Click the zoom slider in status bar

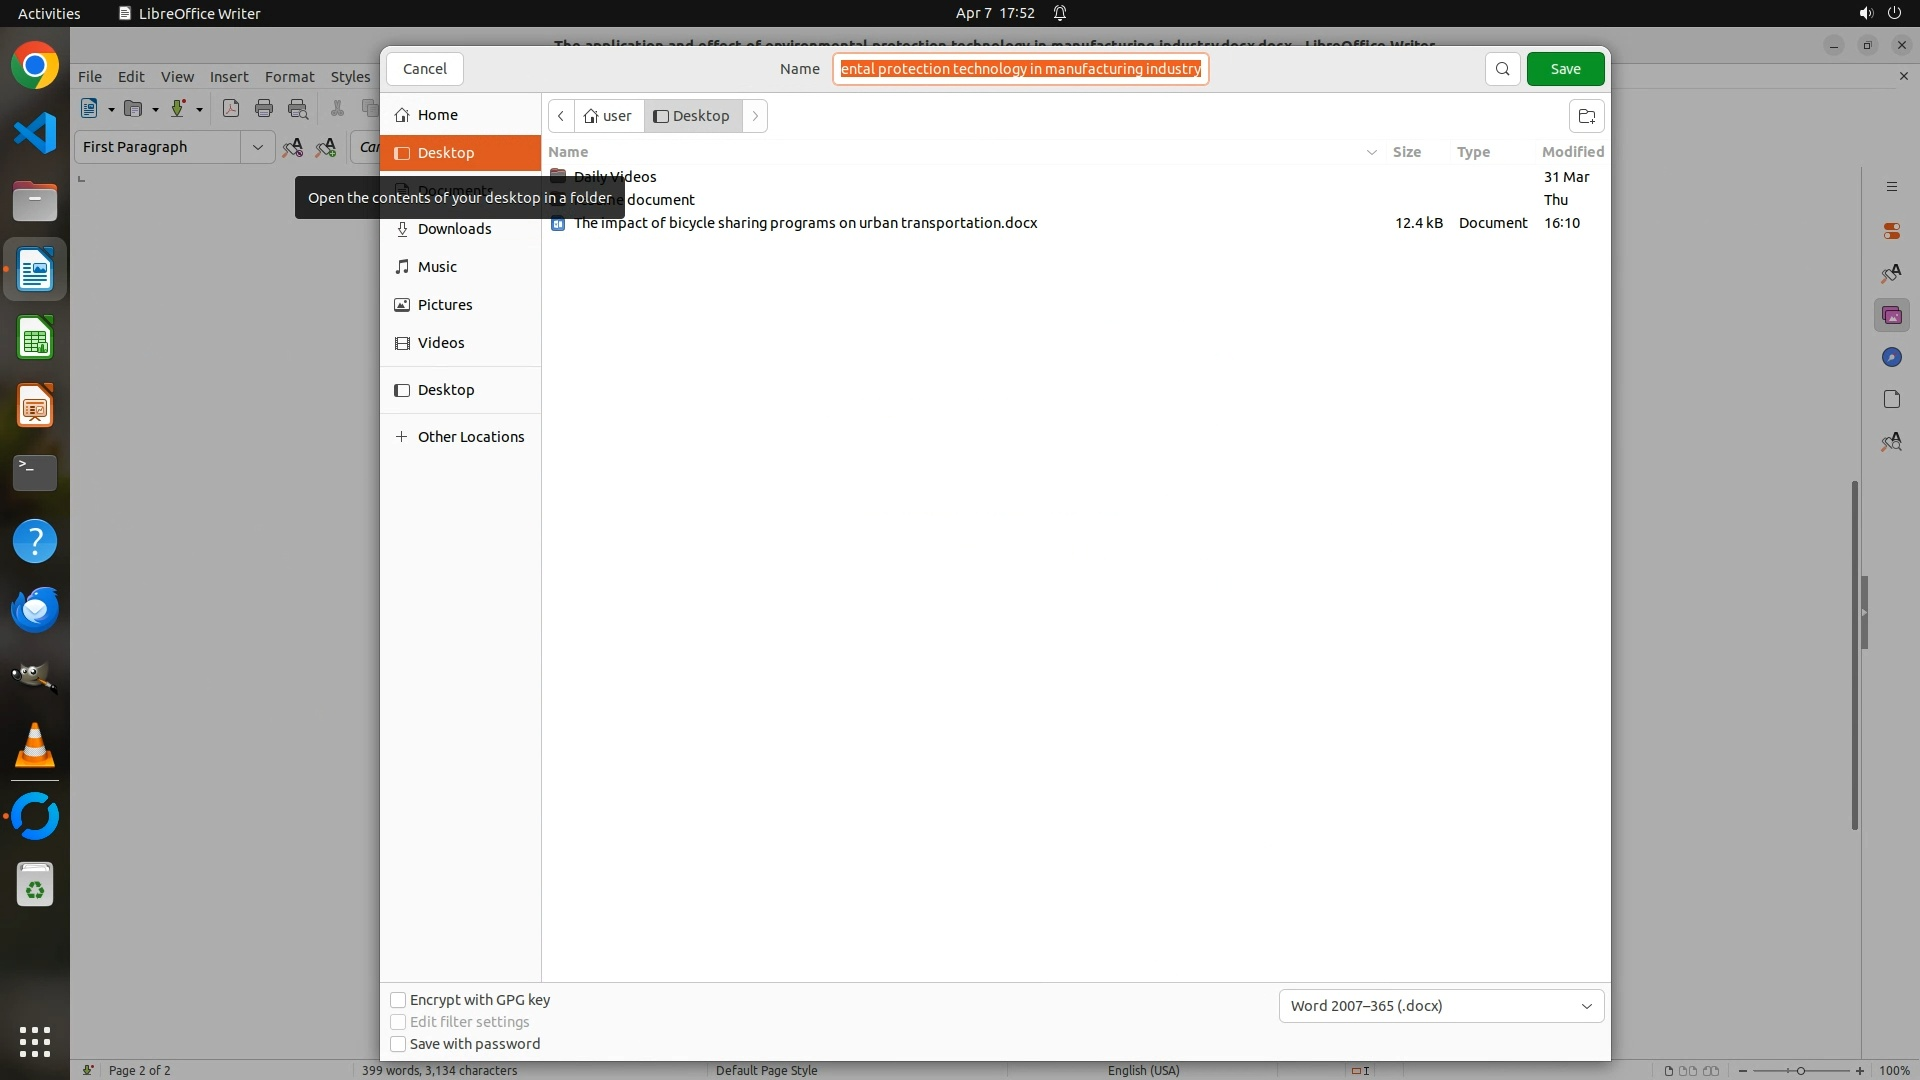[1800, 1070]
